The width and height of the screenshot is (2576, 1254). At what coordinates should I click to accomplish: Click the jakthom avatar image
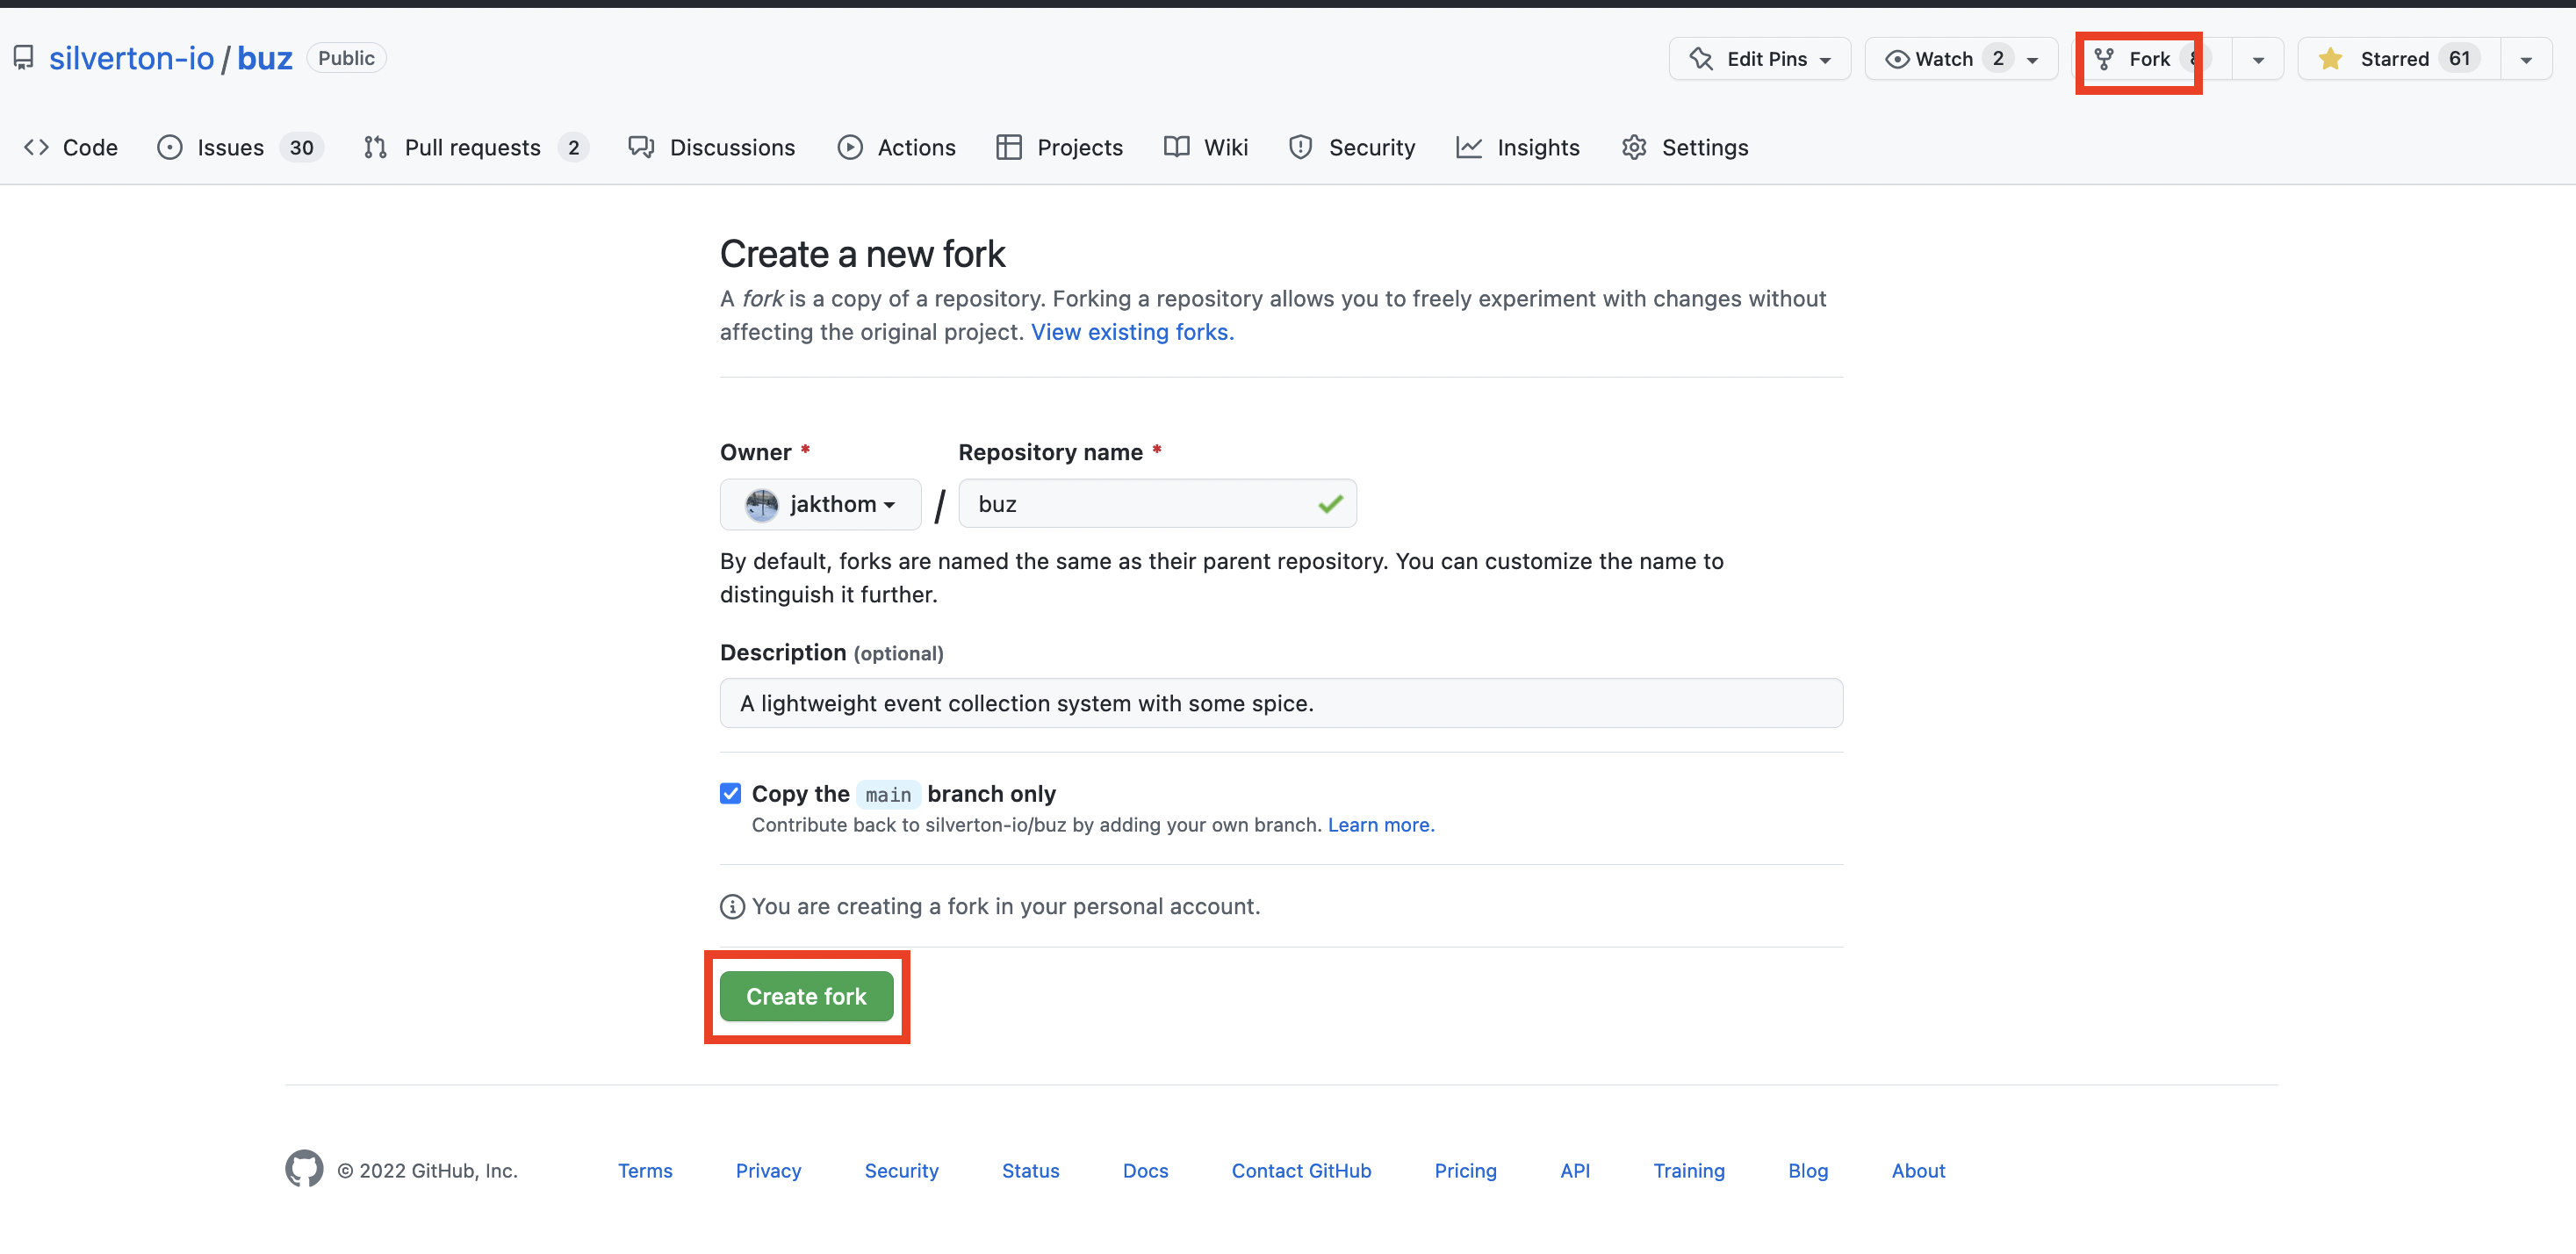761,504
